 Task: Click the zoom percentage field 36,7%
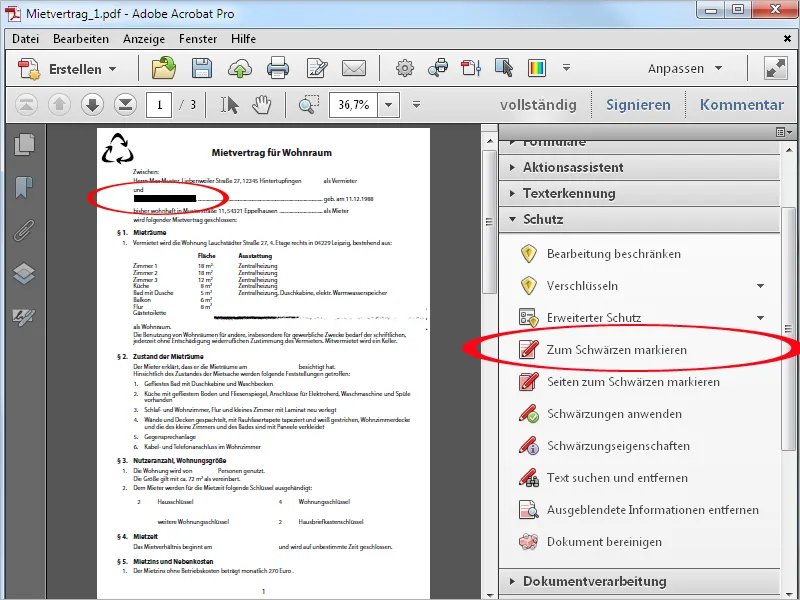click(354, 105)
